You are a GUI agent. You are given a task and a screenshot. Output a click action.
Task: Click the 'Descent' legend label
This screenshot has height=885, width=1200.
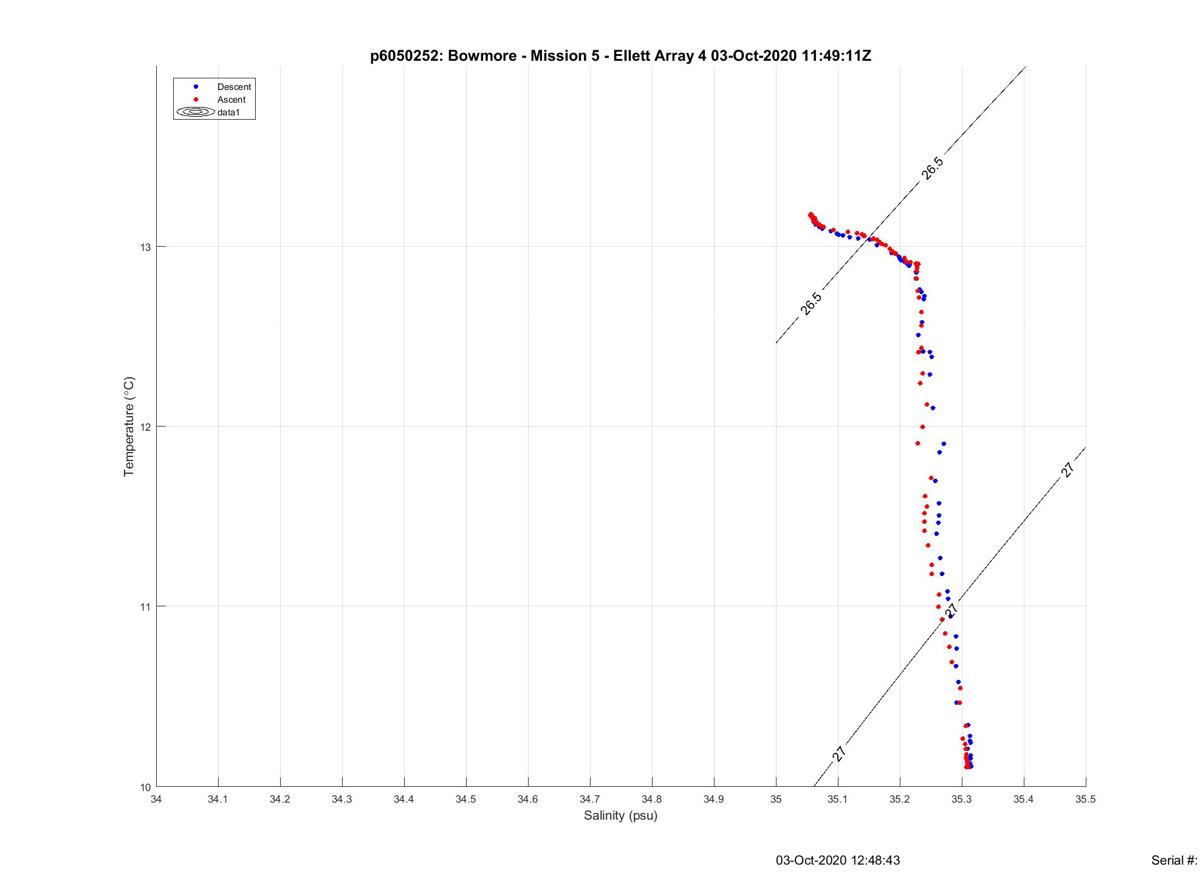[234, 87]
